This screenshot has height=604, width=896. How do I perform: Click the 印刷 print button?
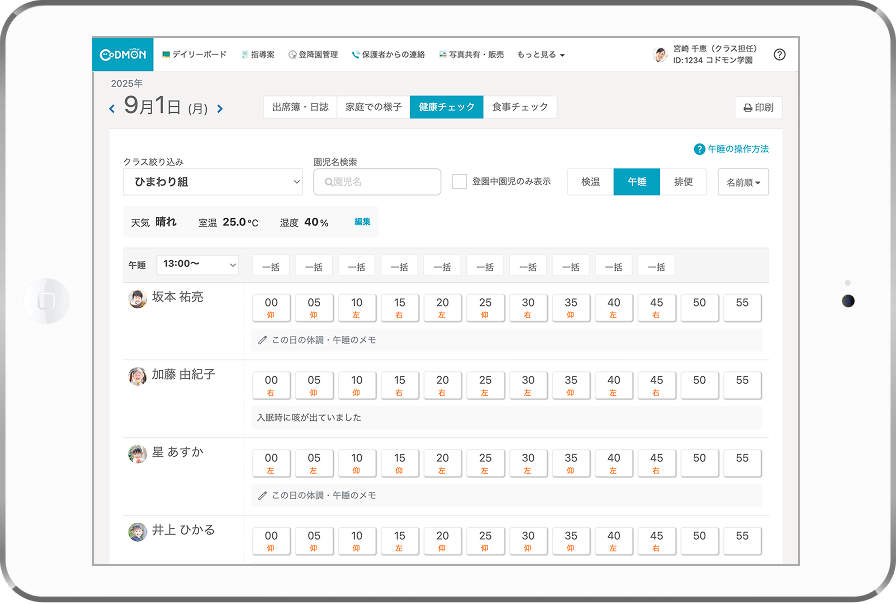(758, 108)
